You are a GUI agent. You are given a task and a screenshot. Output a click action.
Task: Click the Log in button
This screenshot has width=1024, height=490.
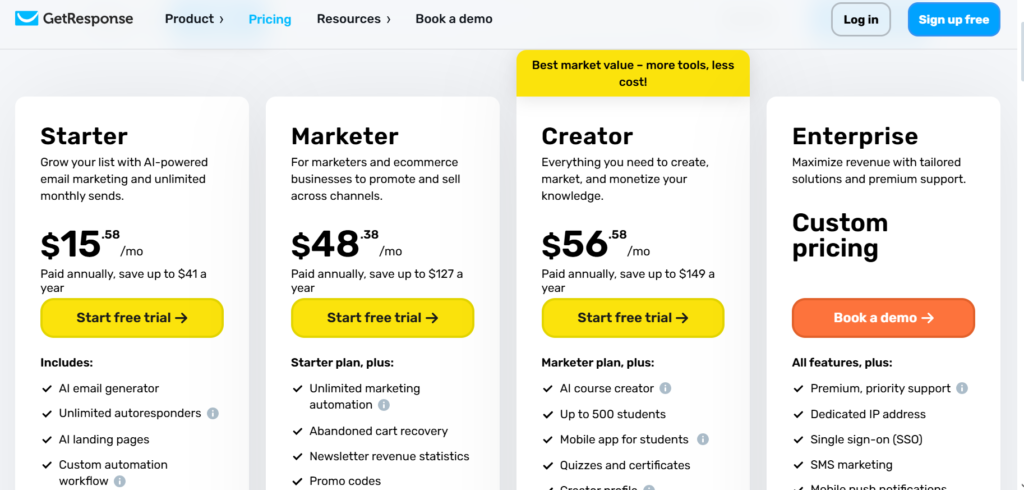tap(861, 20)
